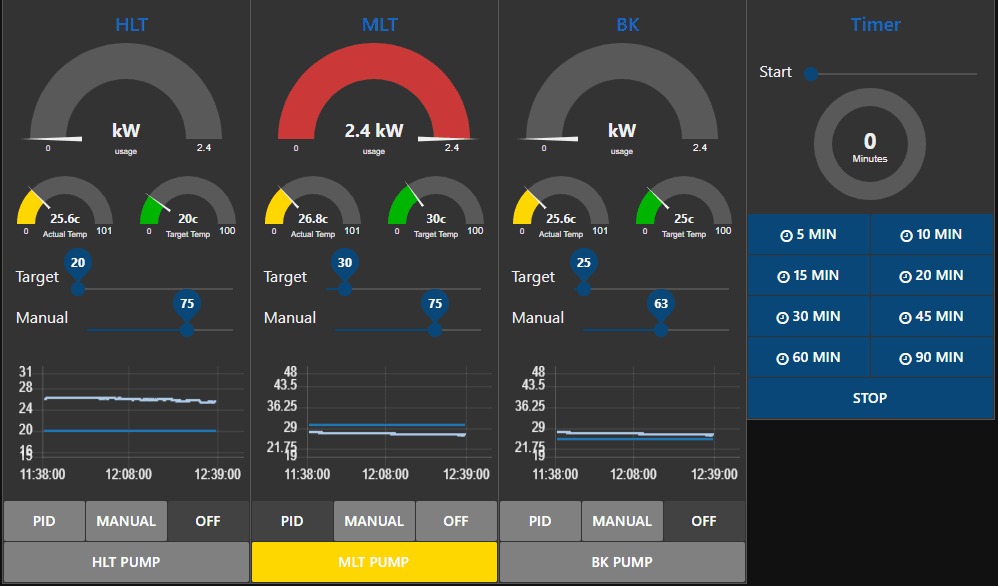Click the clock icon on 30 MIN
Viewport: 998px width, 586px height.
click(x=783, y=317)
